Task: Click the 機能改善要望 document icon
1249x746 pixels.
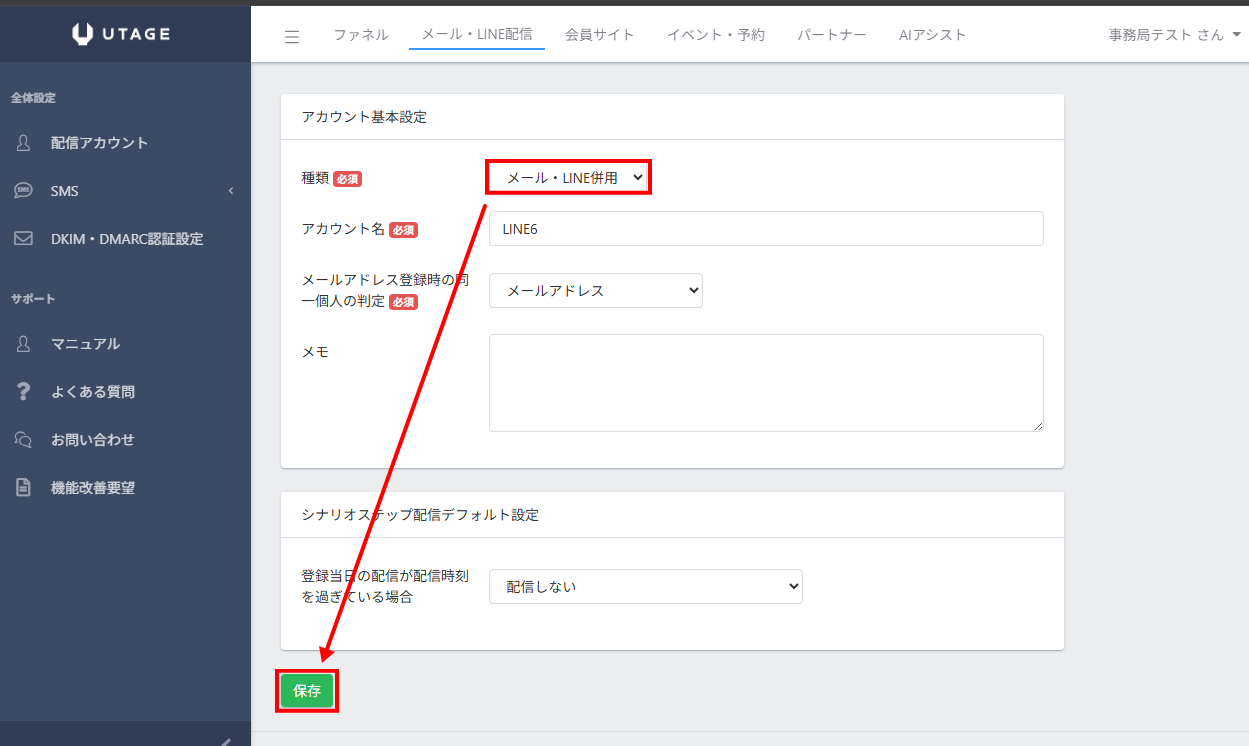Action: [24, 488]
